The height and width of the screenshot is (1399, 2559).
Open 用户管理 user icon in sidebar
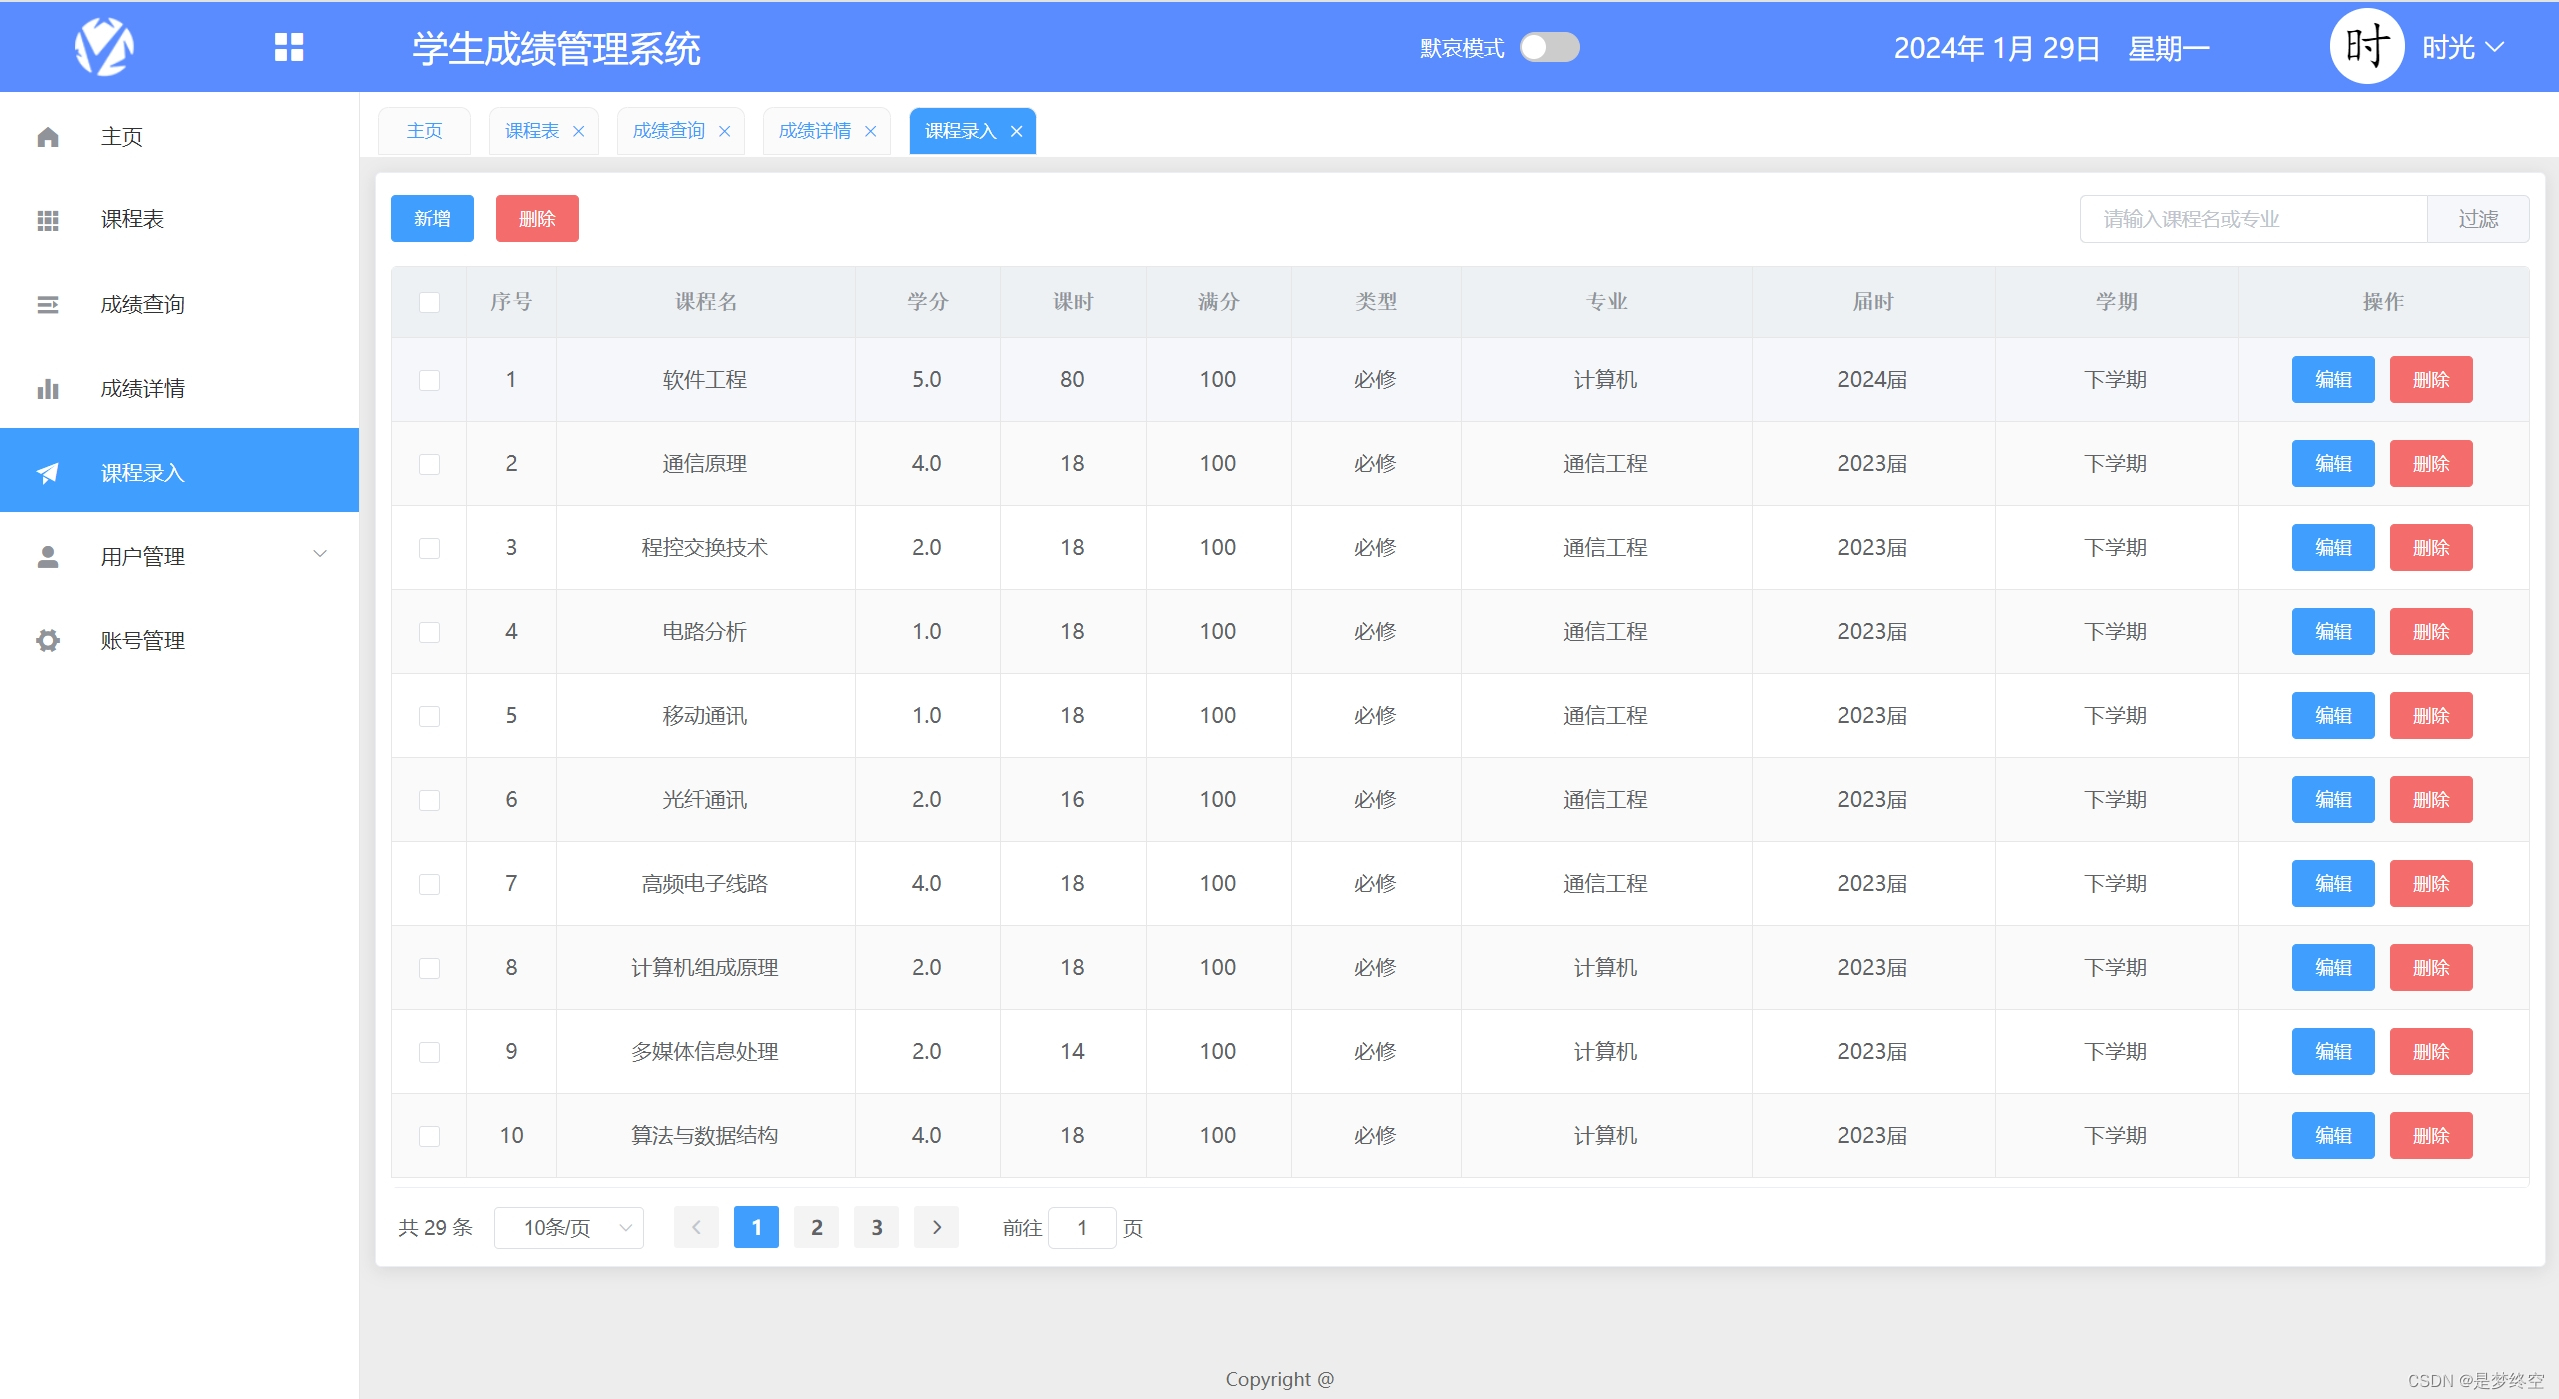[x=47, y=556]
